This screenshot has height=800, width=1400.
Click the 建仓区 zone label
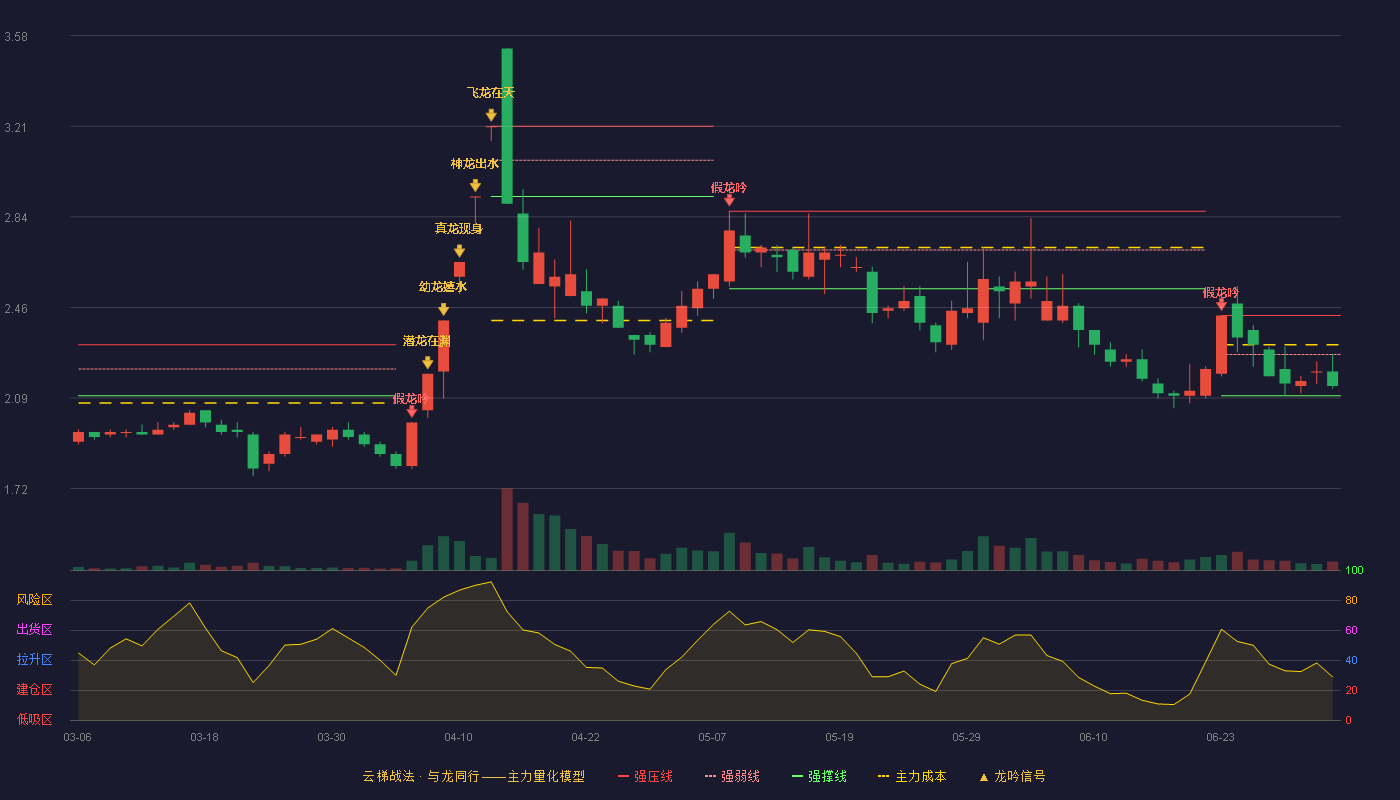pyautogui.click(x=34, y=690)
